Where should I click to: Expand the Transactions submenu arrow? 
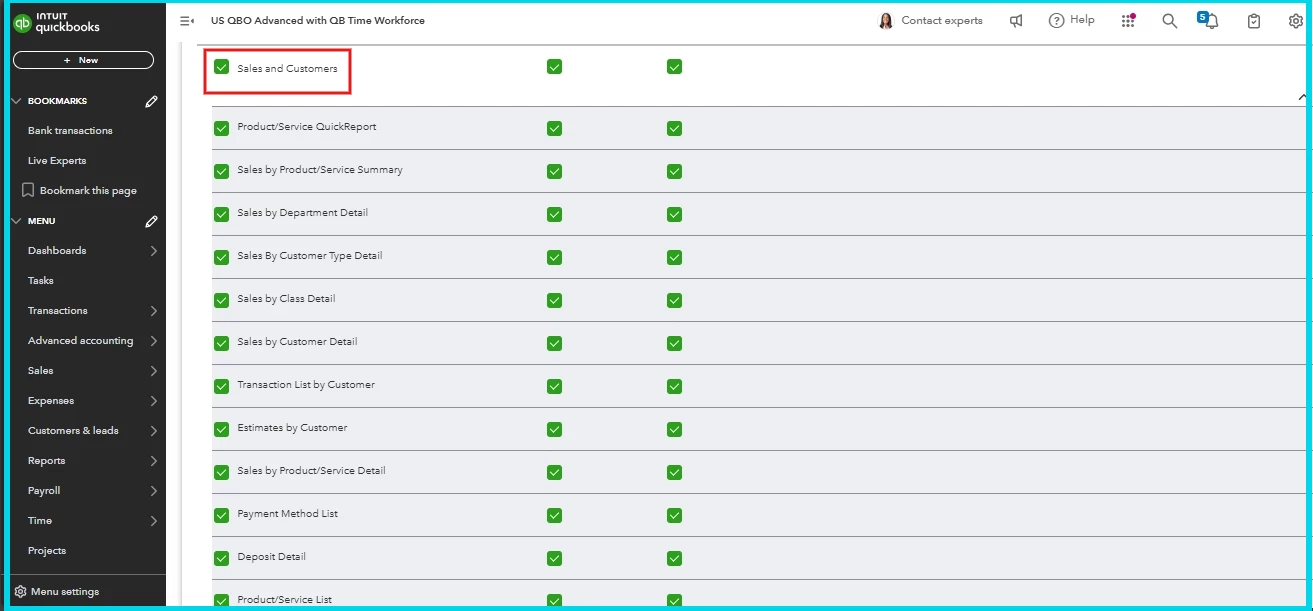[x=154, y=311]
